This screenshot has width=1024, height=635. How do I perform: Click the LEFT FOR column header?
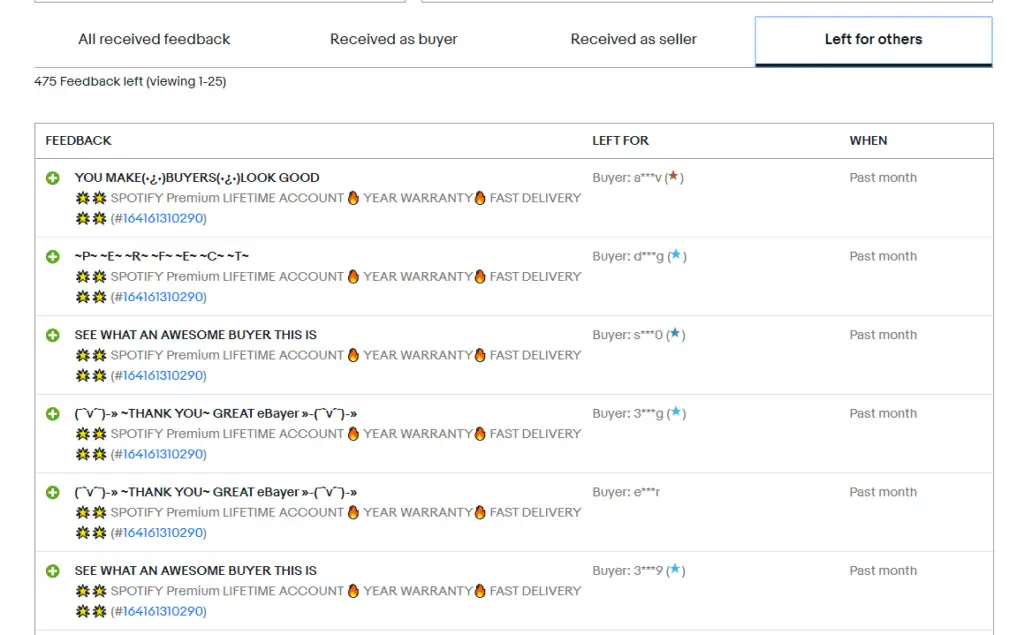[619, 140]
